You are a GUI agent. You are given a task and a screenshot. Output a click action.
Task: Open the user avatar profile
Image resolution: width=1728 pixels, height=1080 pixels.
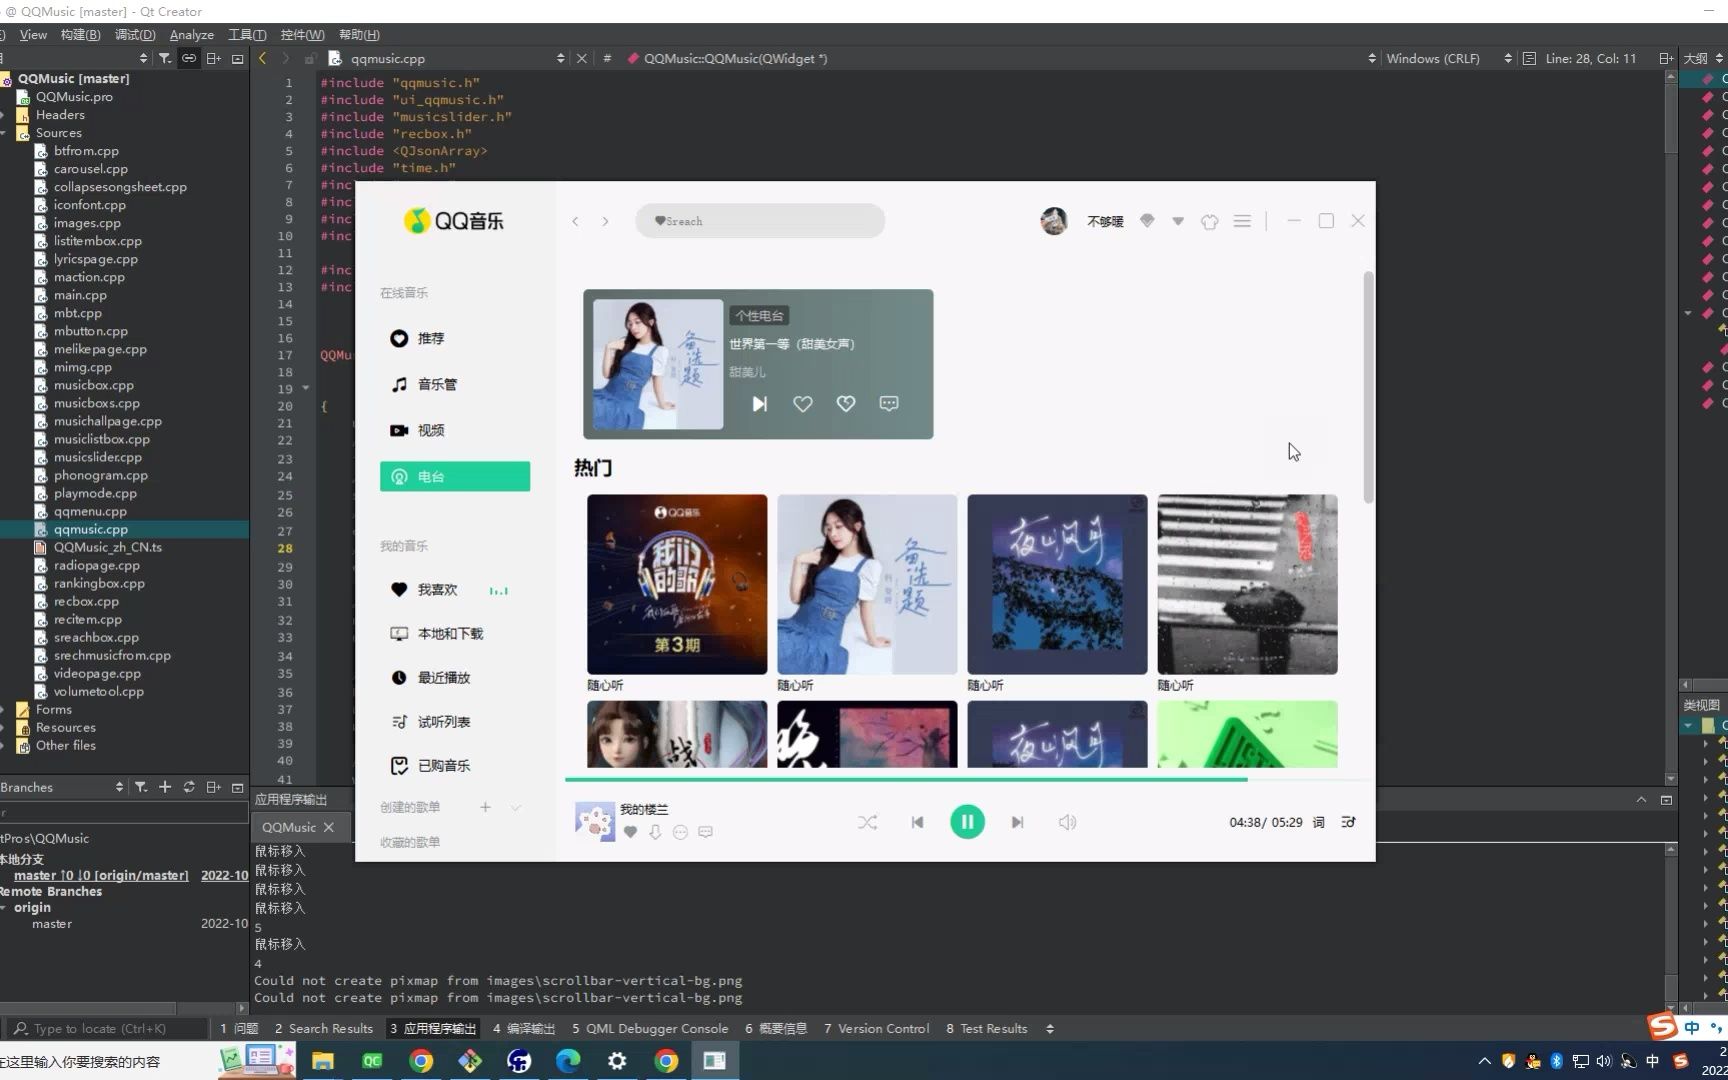click(x=1054, y=221)
